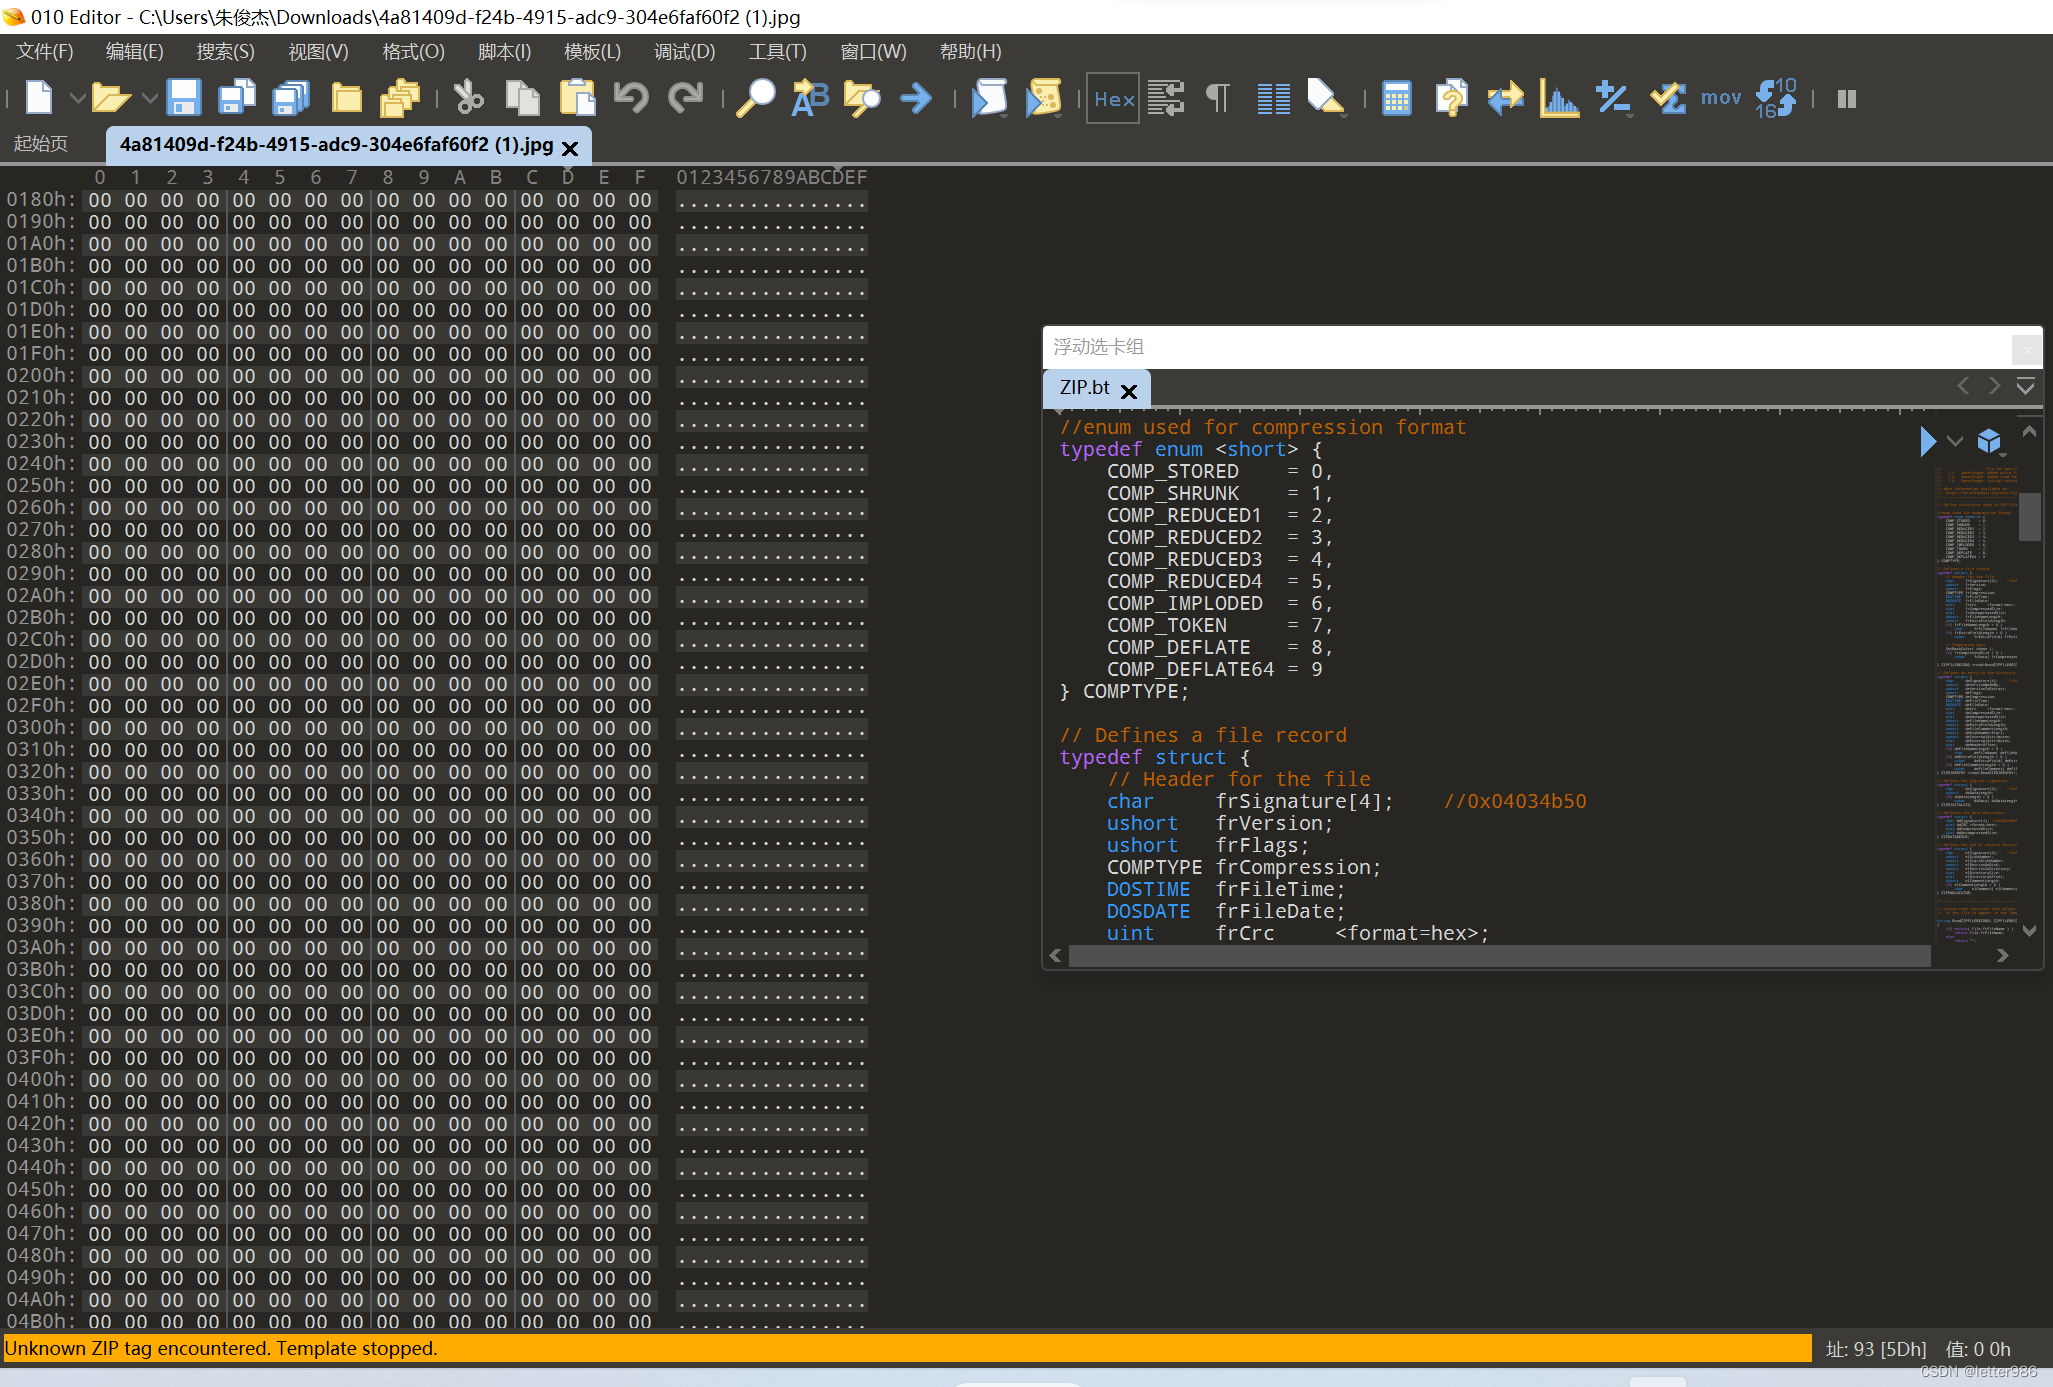Click the template panel horizontal scrollbar
The image size is (2053, 1387).
(x=1498, y=956)
